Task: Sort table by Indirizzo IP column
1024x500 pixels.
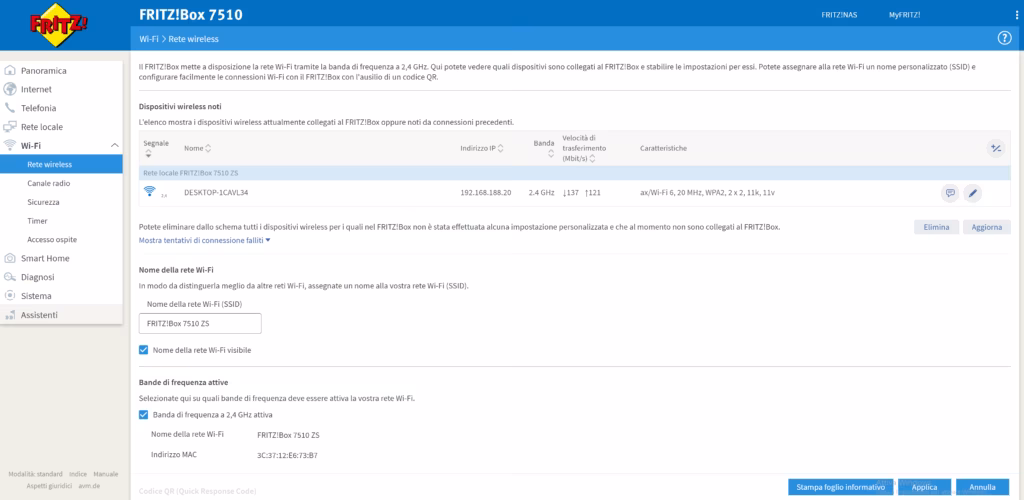Action: [500, 148]
